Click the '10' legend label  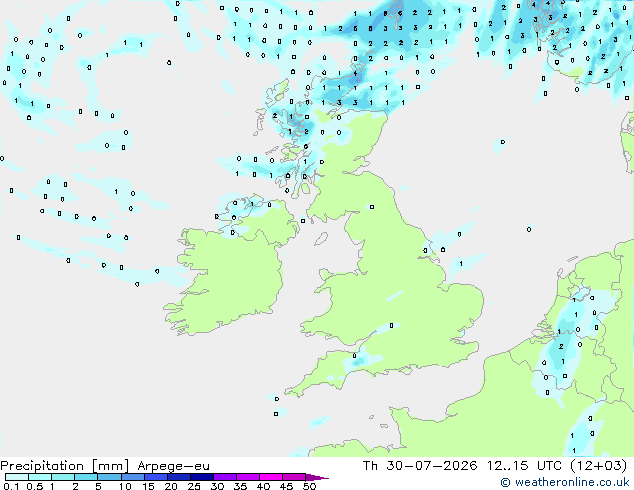coord(125,486)
